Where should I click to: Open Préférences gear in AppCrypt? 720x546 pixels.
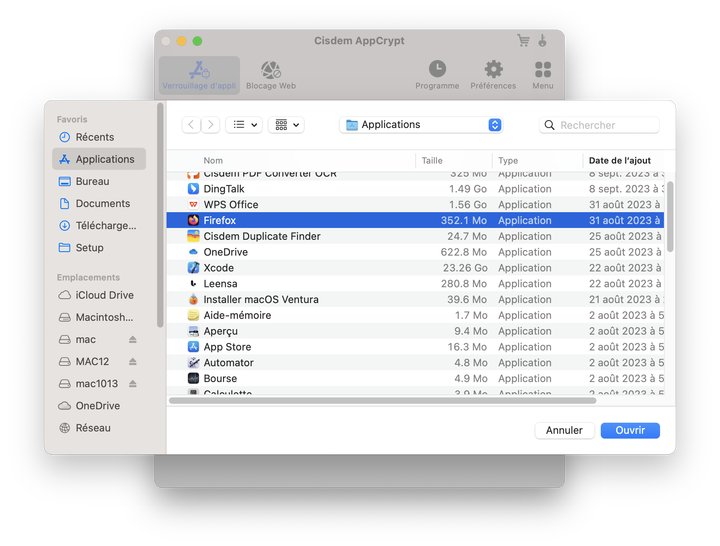tap(493, 75)
